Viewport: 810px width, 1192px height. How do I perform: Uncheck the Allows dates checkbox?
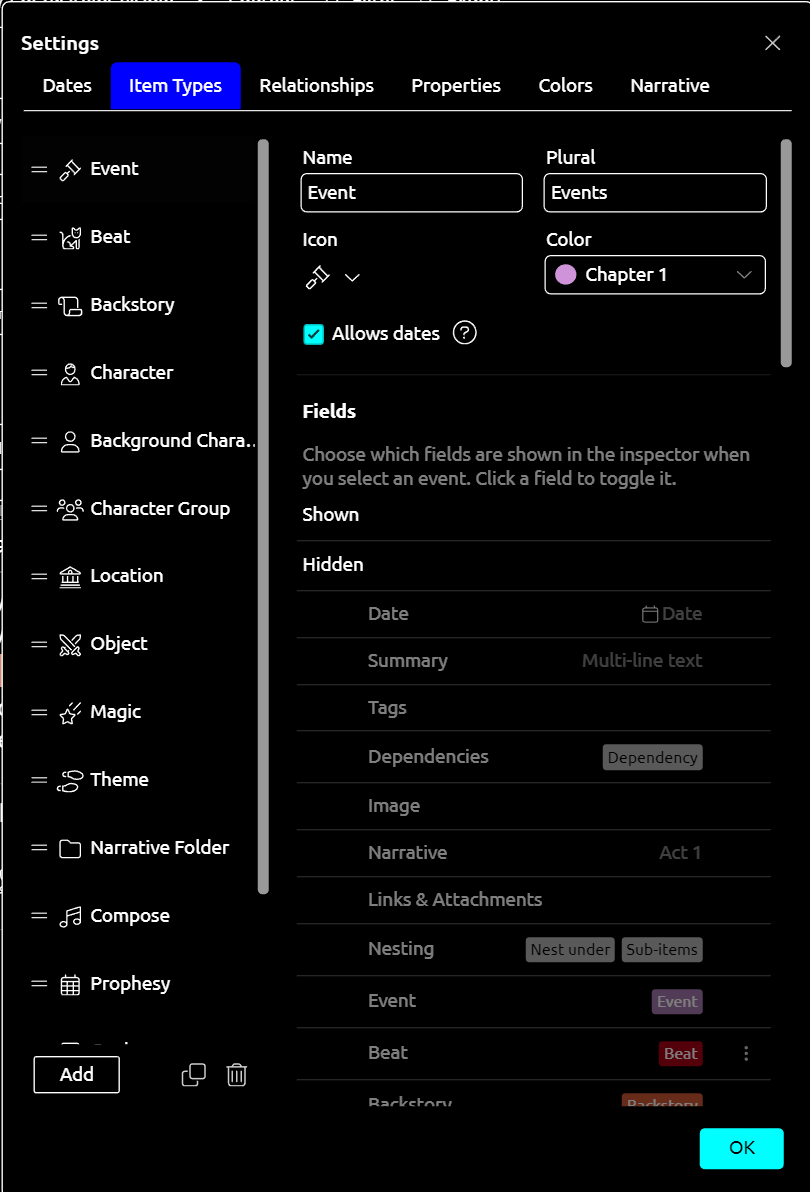coord(314,334)
